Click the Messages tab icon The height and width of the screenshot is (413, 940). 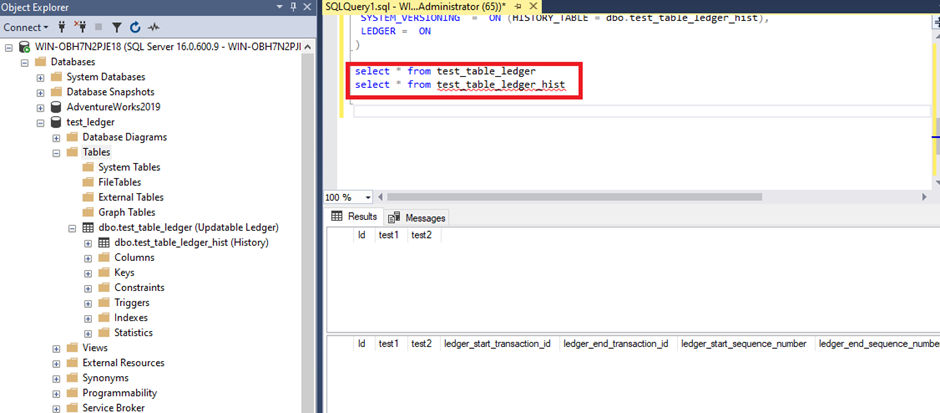click(x=394, y=218)
